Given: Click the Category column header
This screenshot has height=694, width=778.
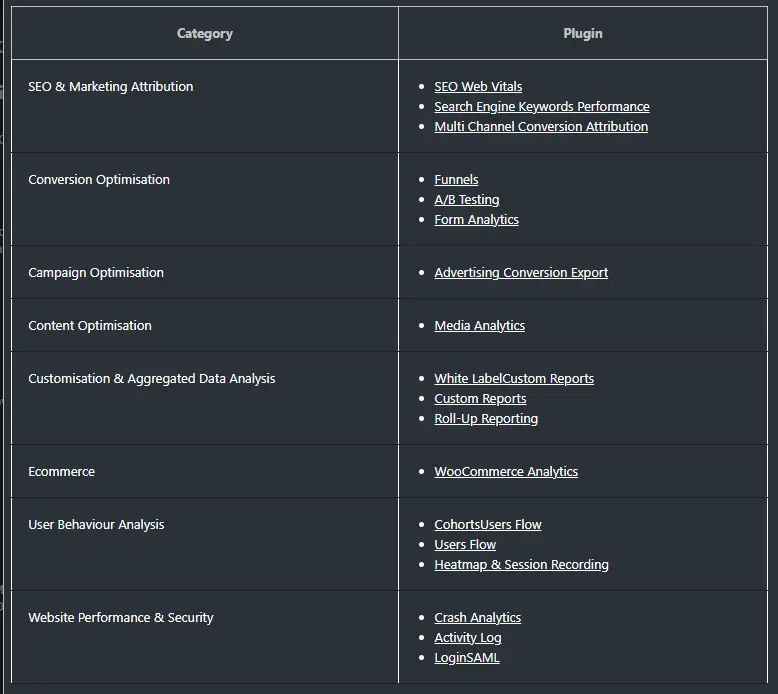Looking at the screenshot, I should [204, 33].
